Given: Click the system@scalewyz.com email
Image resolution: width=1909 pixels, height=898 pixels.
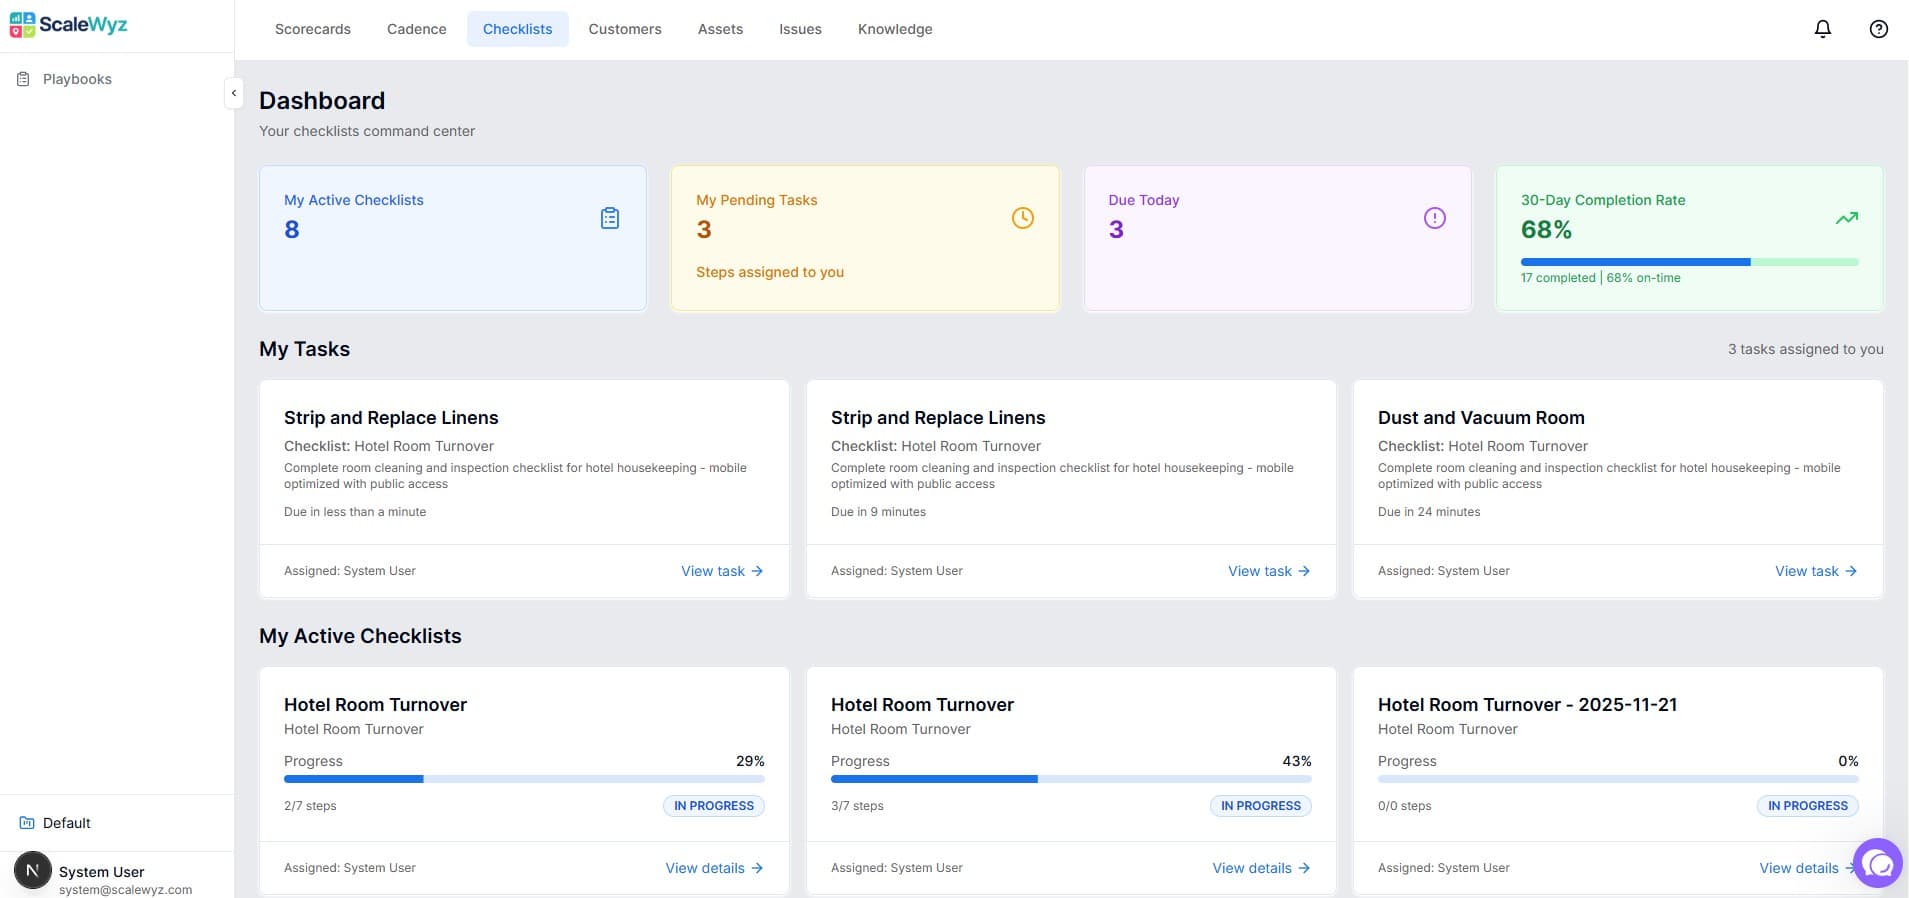Looking at the screenshot, I should (x=125, y=889).
